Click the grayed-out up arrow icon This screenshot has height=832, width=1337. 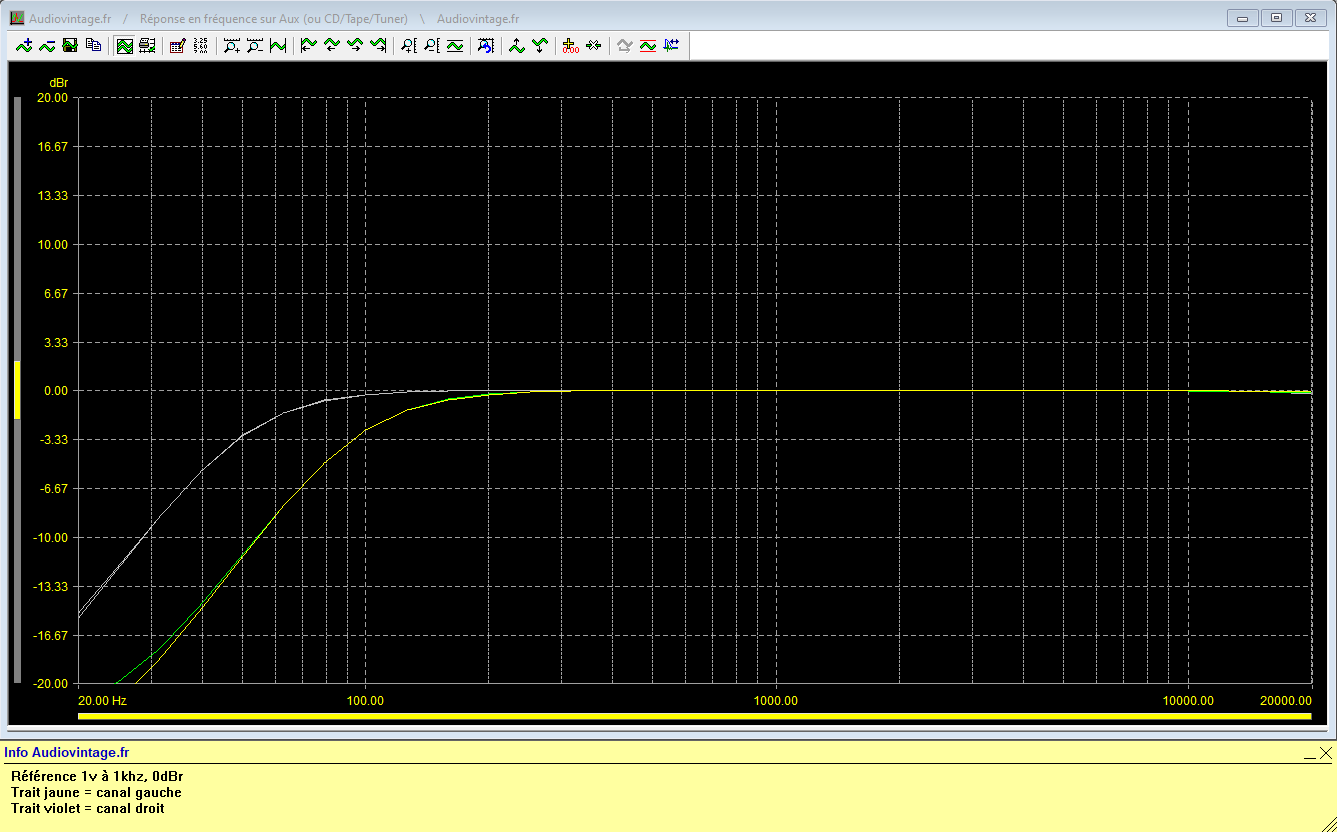point(624,45)
